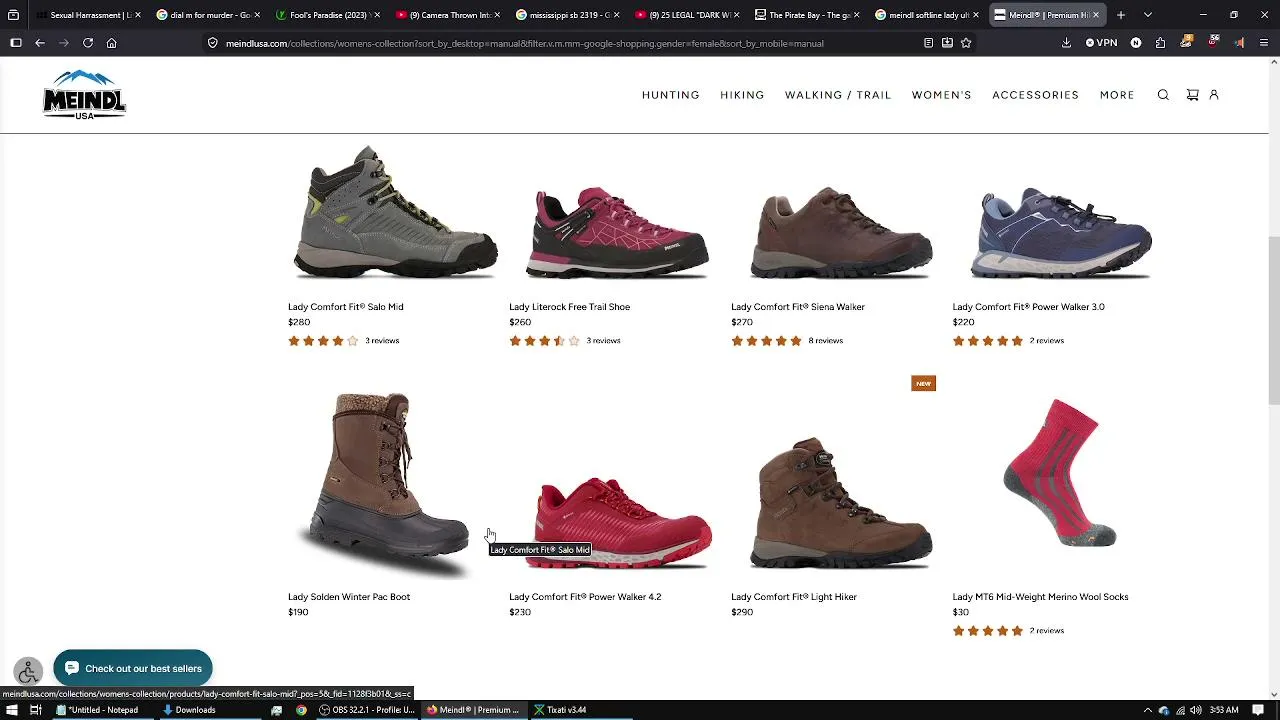Open the reader view icon in address bar
The width and height of the screenshot is (1280, 720).
[928, 43]
